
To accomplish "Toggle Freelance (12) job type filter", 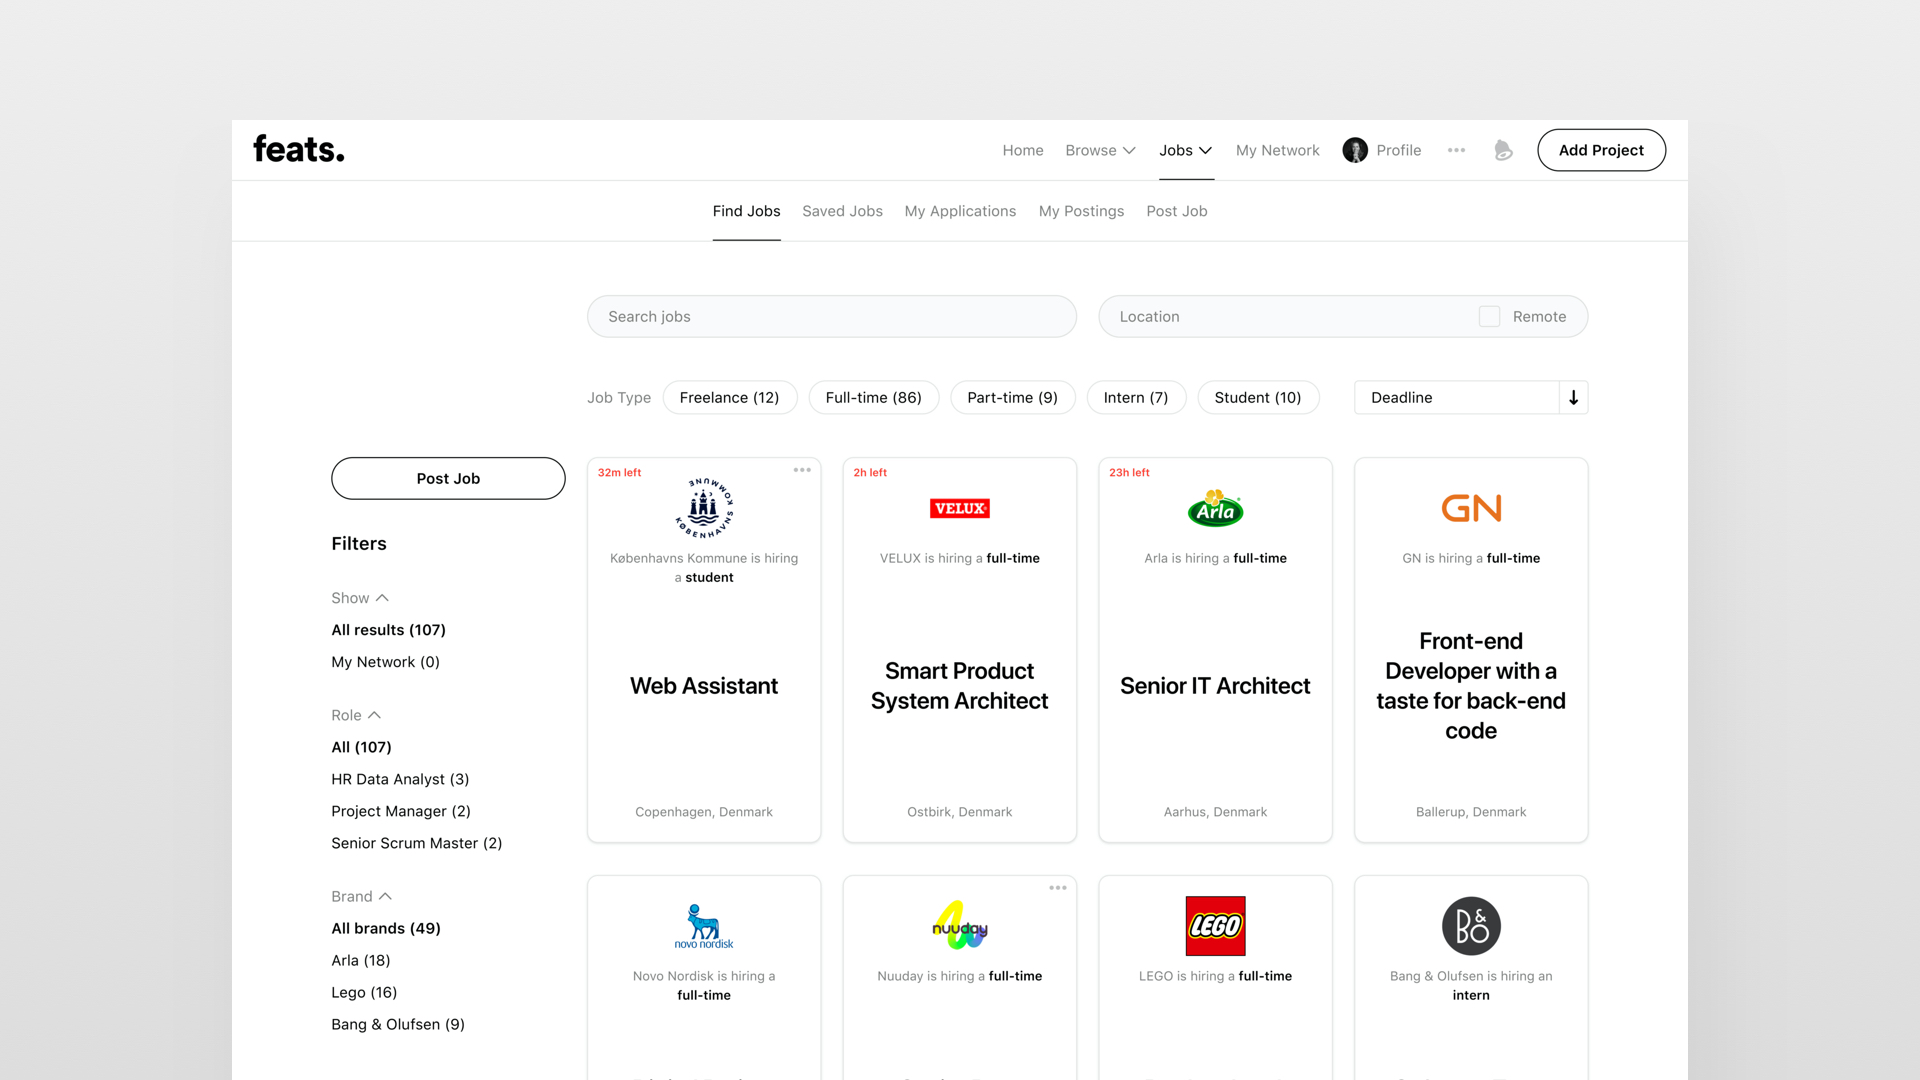I will (729, 398).
